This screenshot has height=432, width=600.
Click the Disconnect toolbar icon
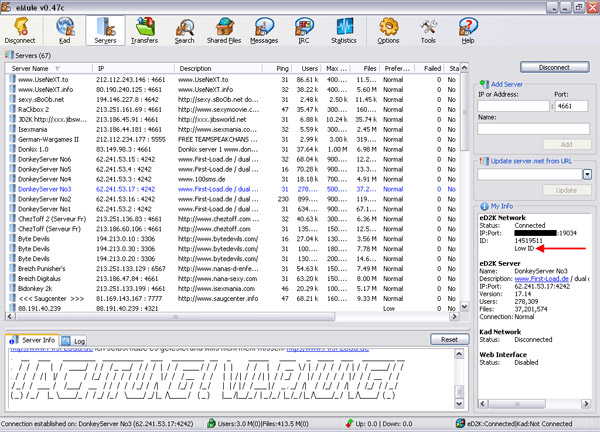[19, 28]
